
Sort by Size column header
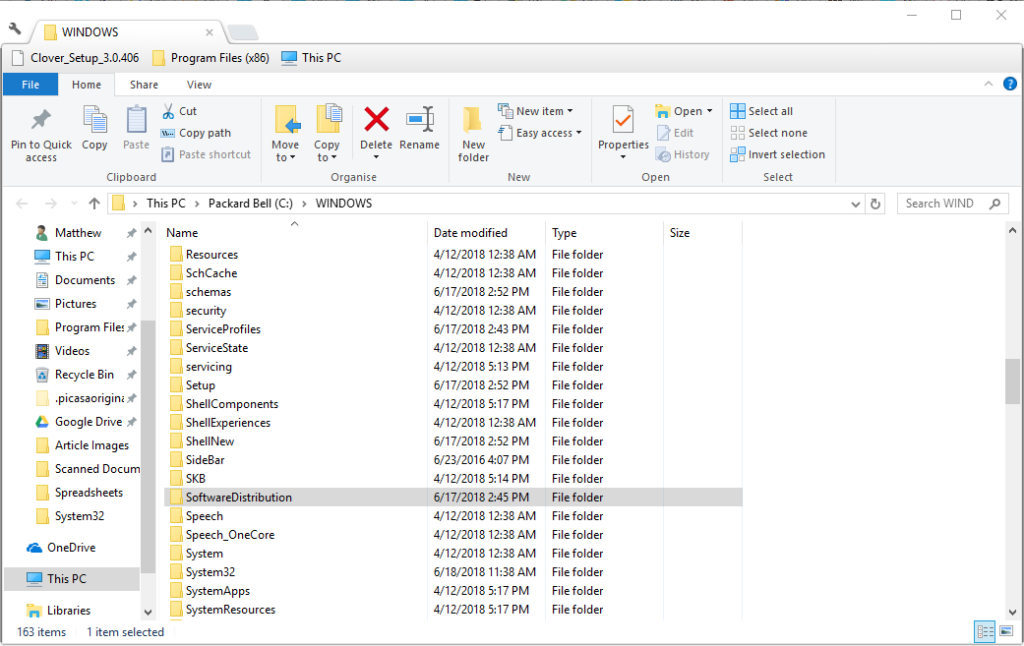click(703, 233)
